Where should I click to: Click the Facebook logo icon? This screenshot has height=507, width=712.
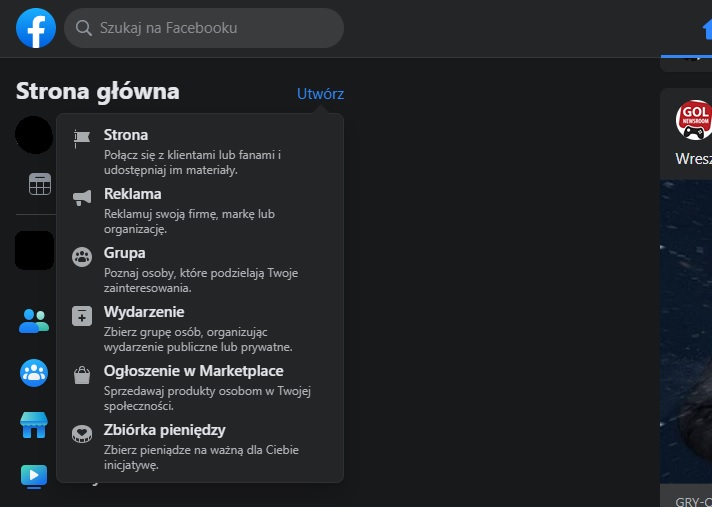(36, 28)
